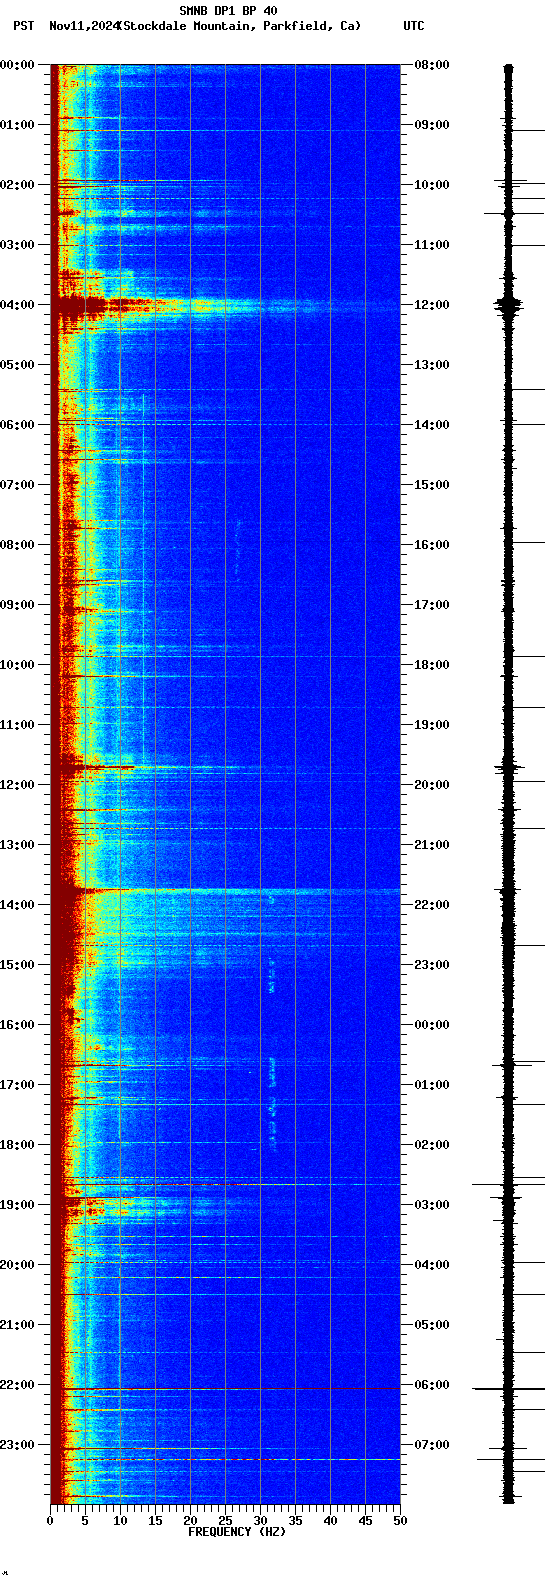Click the UTC time label '06:00'
This screenshot has width=552, height=1584.
(x=432, y=1385)
